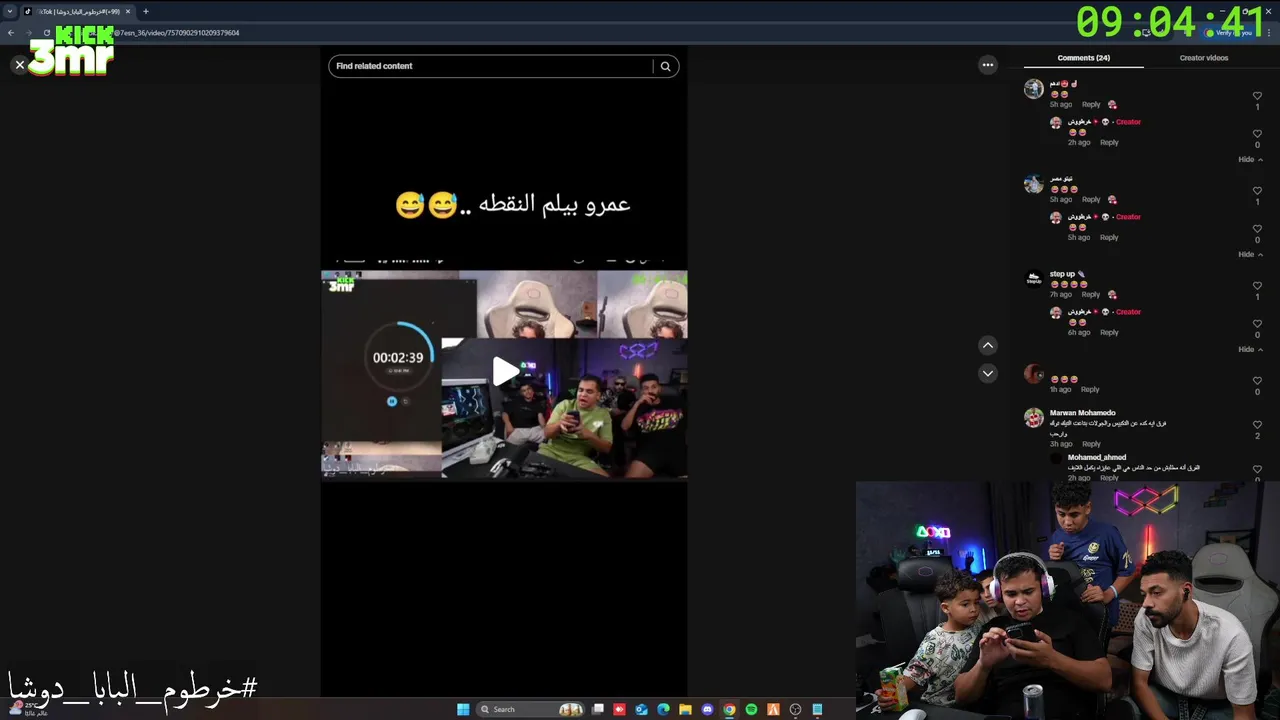Image resolution: width=1280 pixels, height=720 pixels.
Task: Hide replies under the نيتو مصر comment
Action: pyautogui.click(x=1251, y=255)
